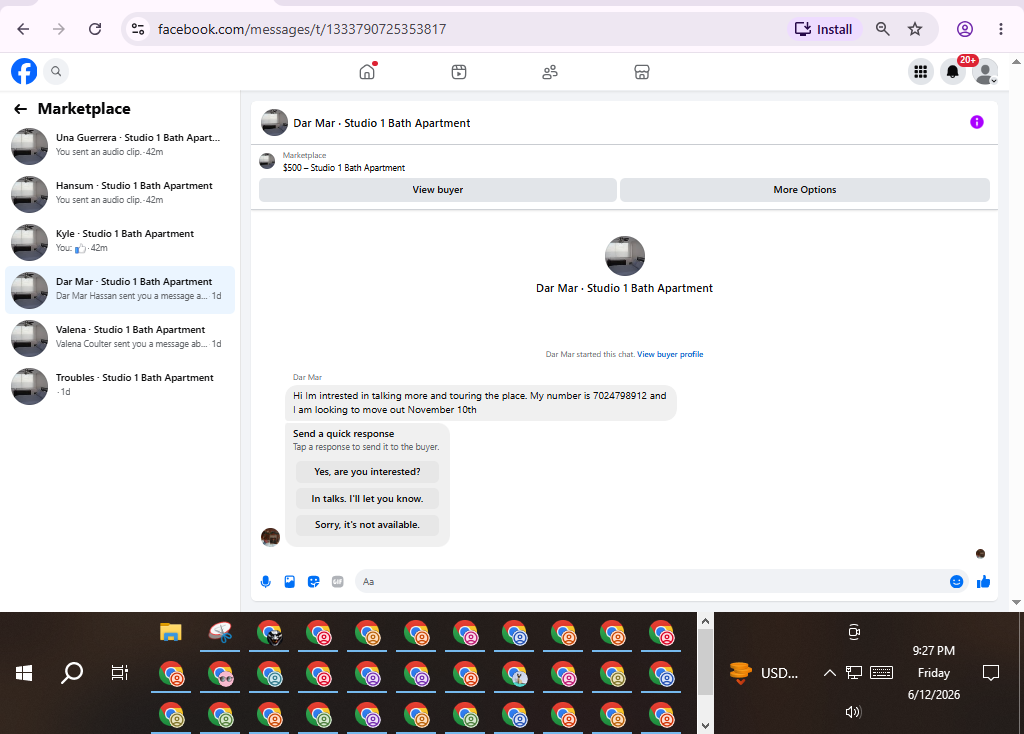Send quick response 'In talks. I'll let you know.'

(367, 498)
